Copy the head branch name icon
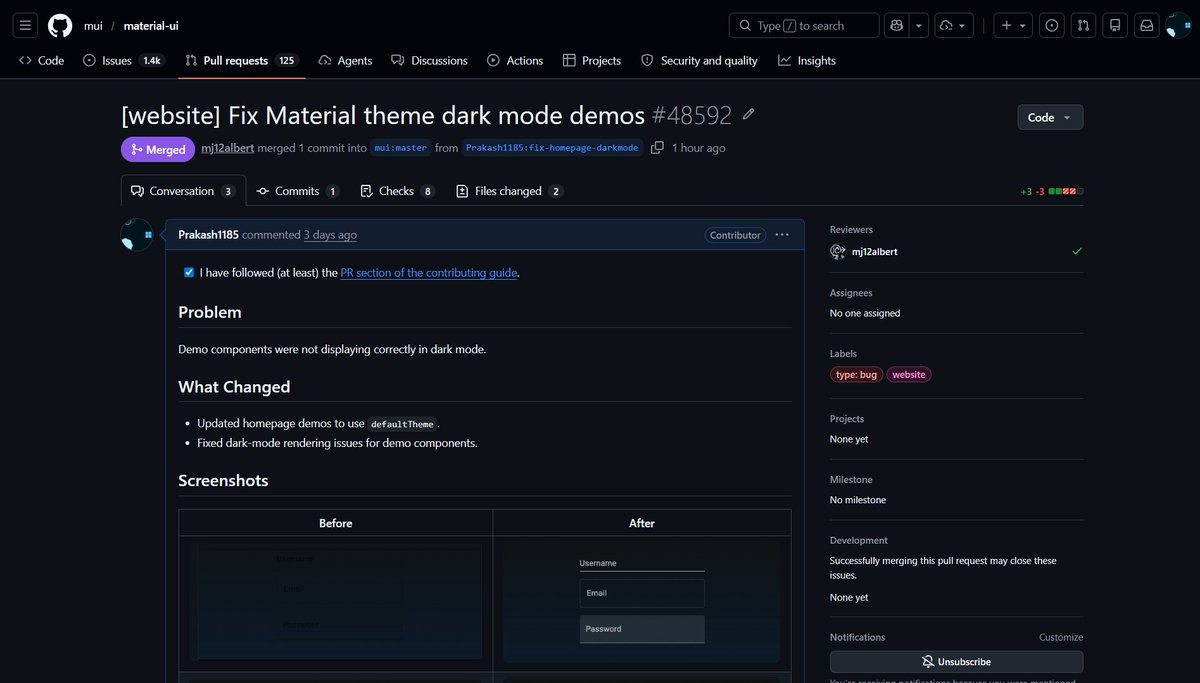The width and height of the screenshot is (1200, 683). pos(657,148)
